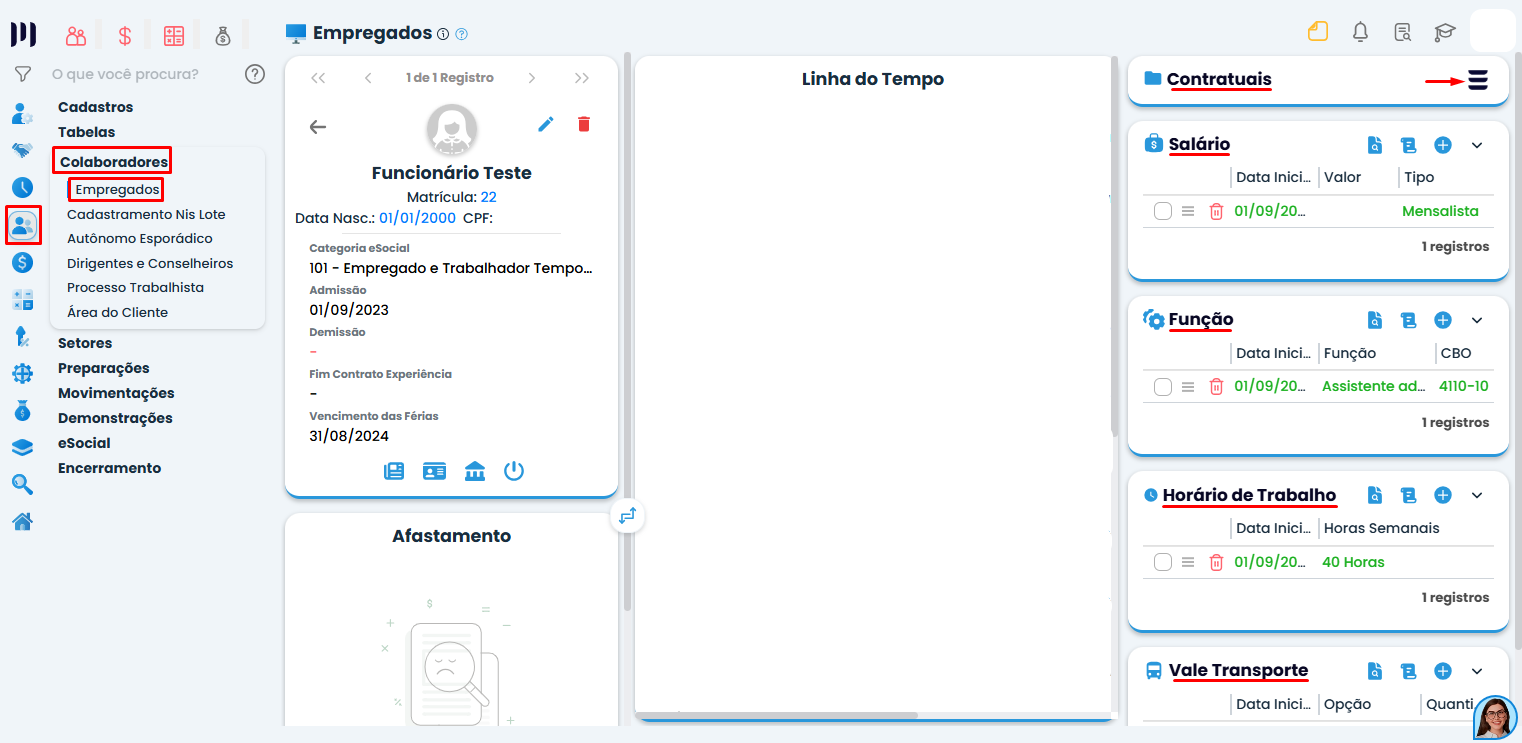Jump to first record with double-left chevrons
Viewport: 1522px width, 743px height.
pos(318,78)
